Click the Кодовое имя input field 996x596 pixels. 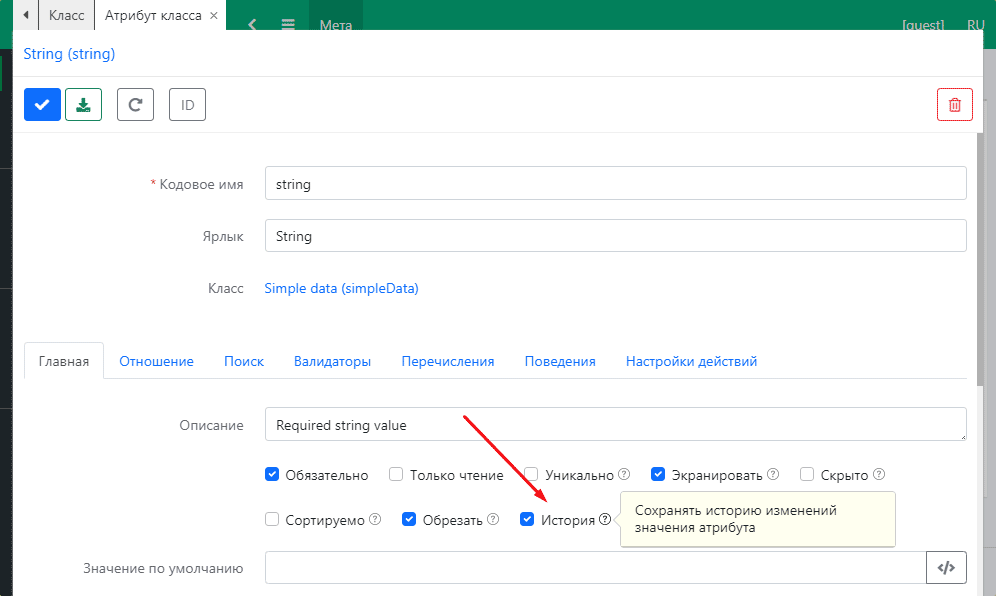(x=616, y=184)
